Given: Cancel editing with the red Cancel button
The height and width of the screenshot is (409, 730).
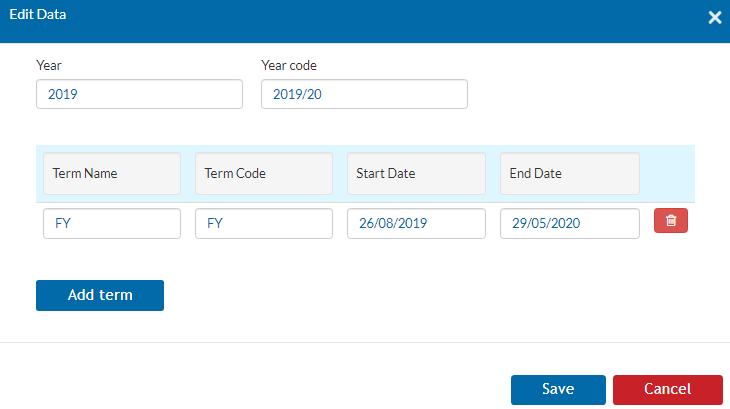Looking at the screenshot, I should click(x=668, y=389).
